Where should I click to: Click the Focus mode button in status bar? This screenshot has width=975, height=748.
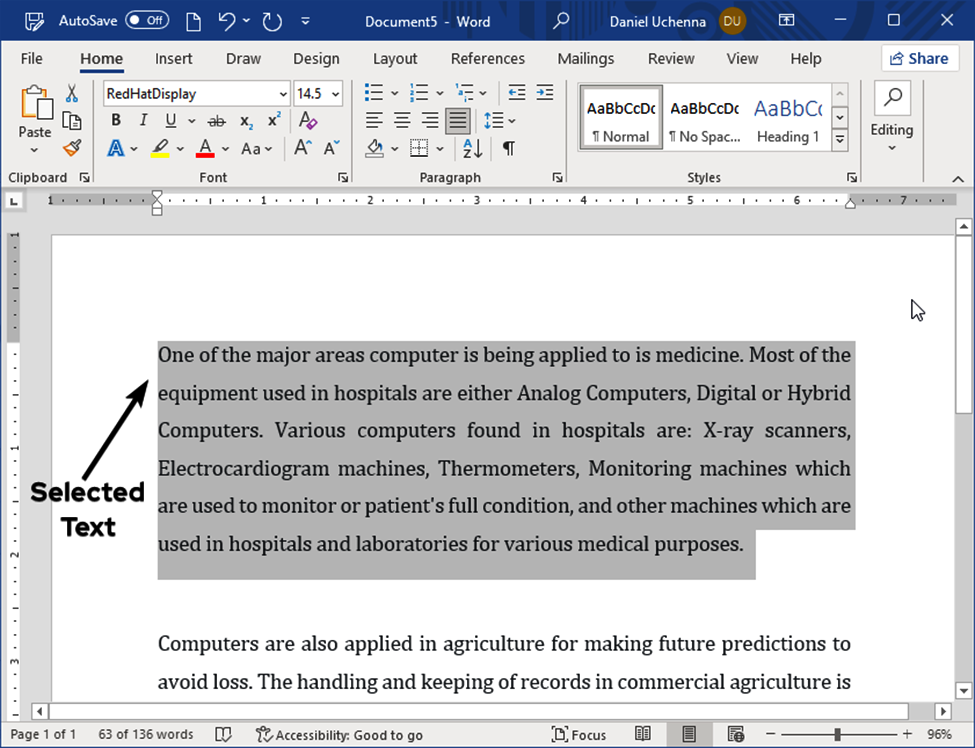click(579, 735)
